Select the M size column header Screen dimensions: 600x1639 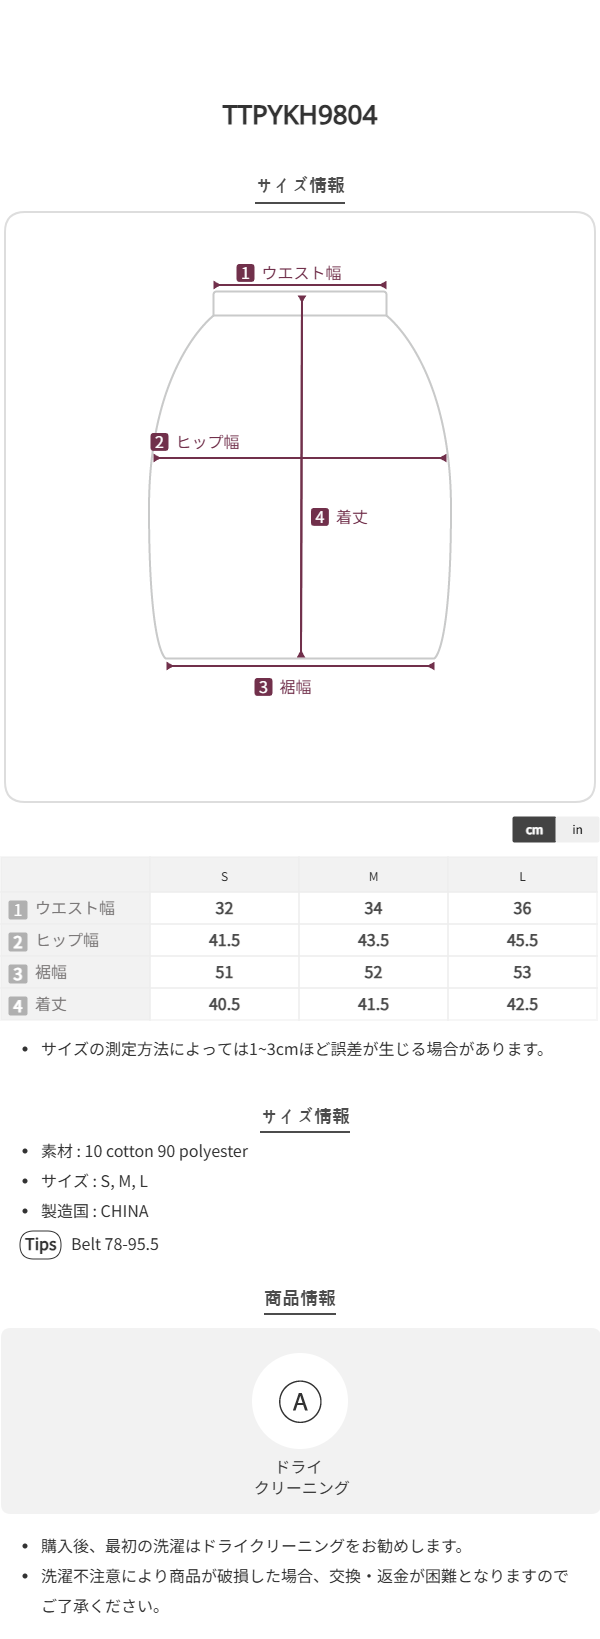pyautogui.click(x=373, y=876)
